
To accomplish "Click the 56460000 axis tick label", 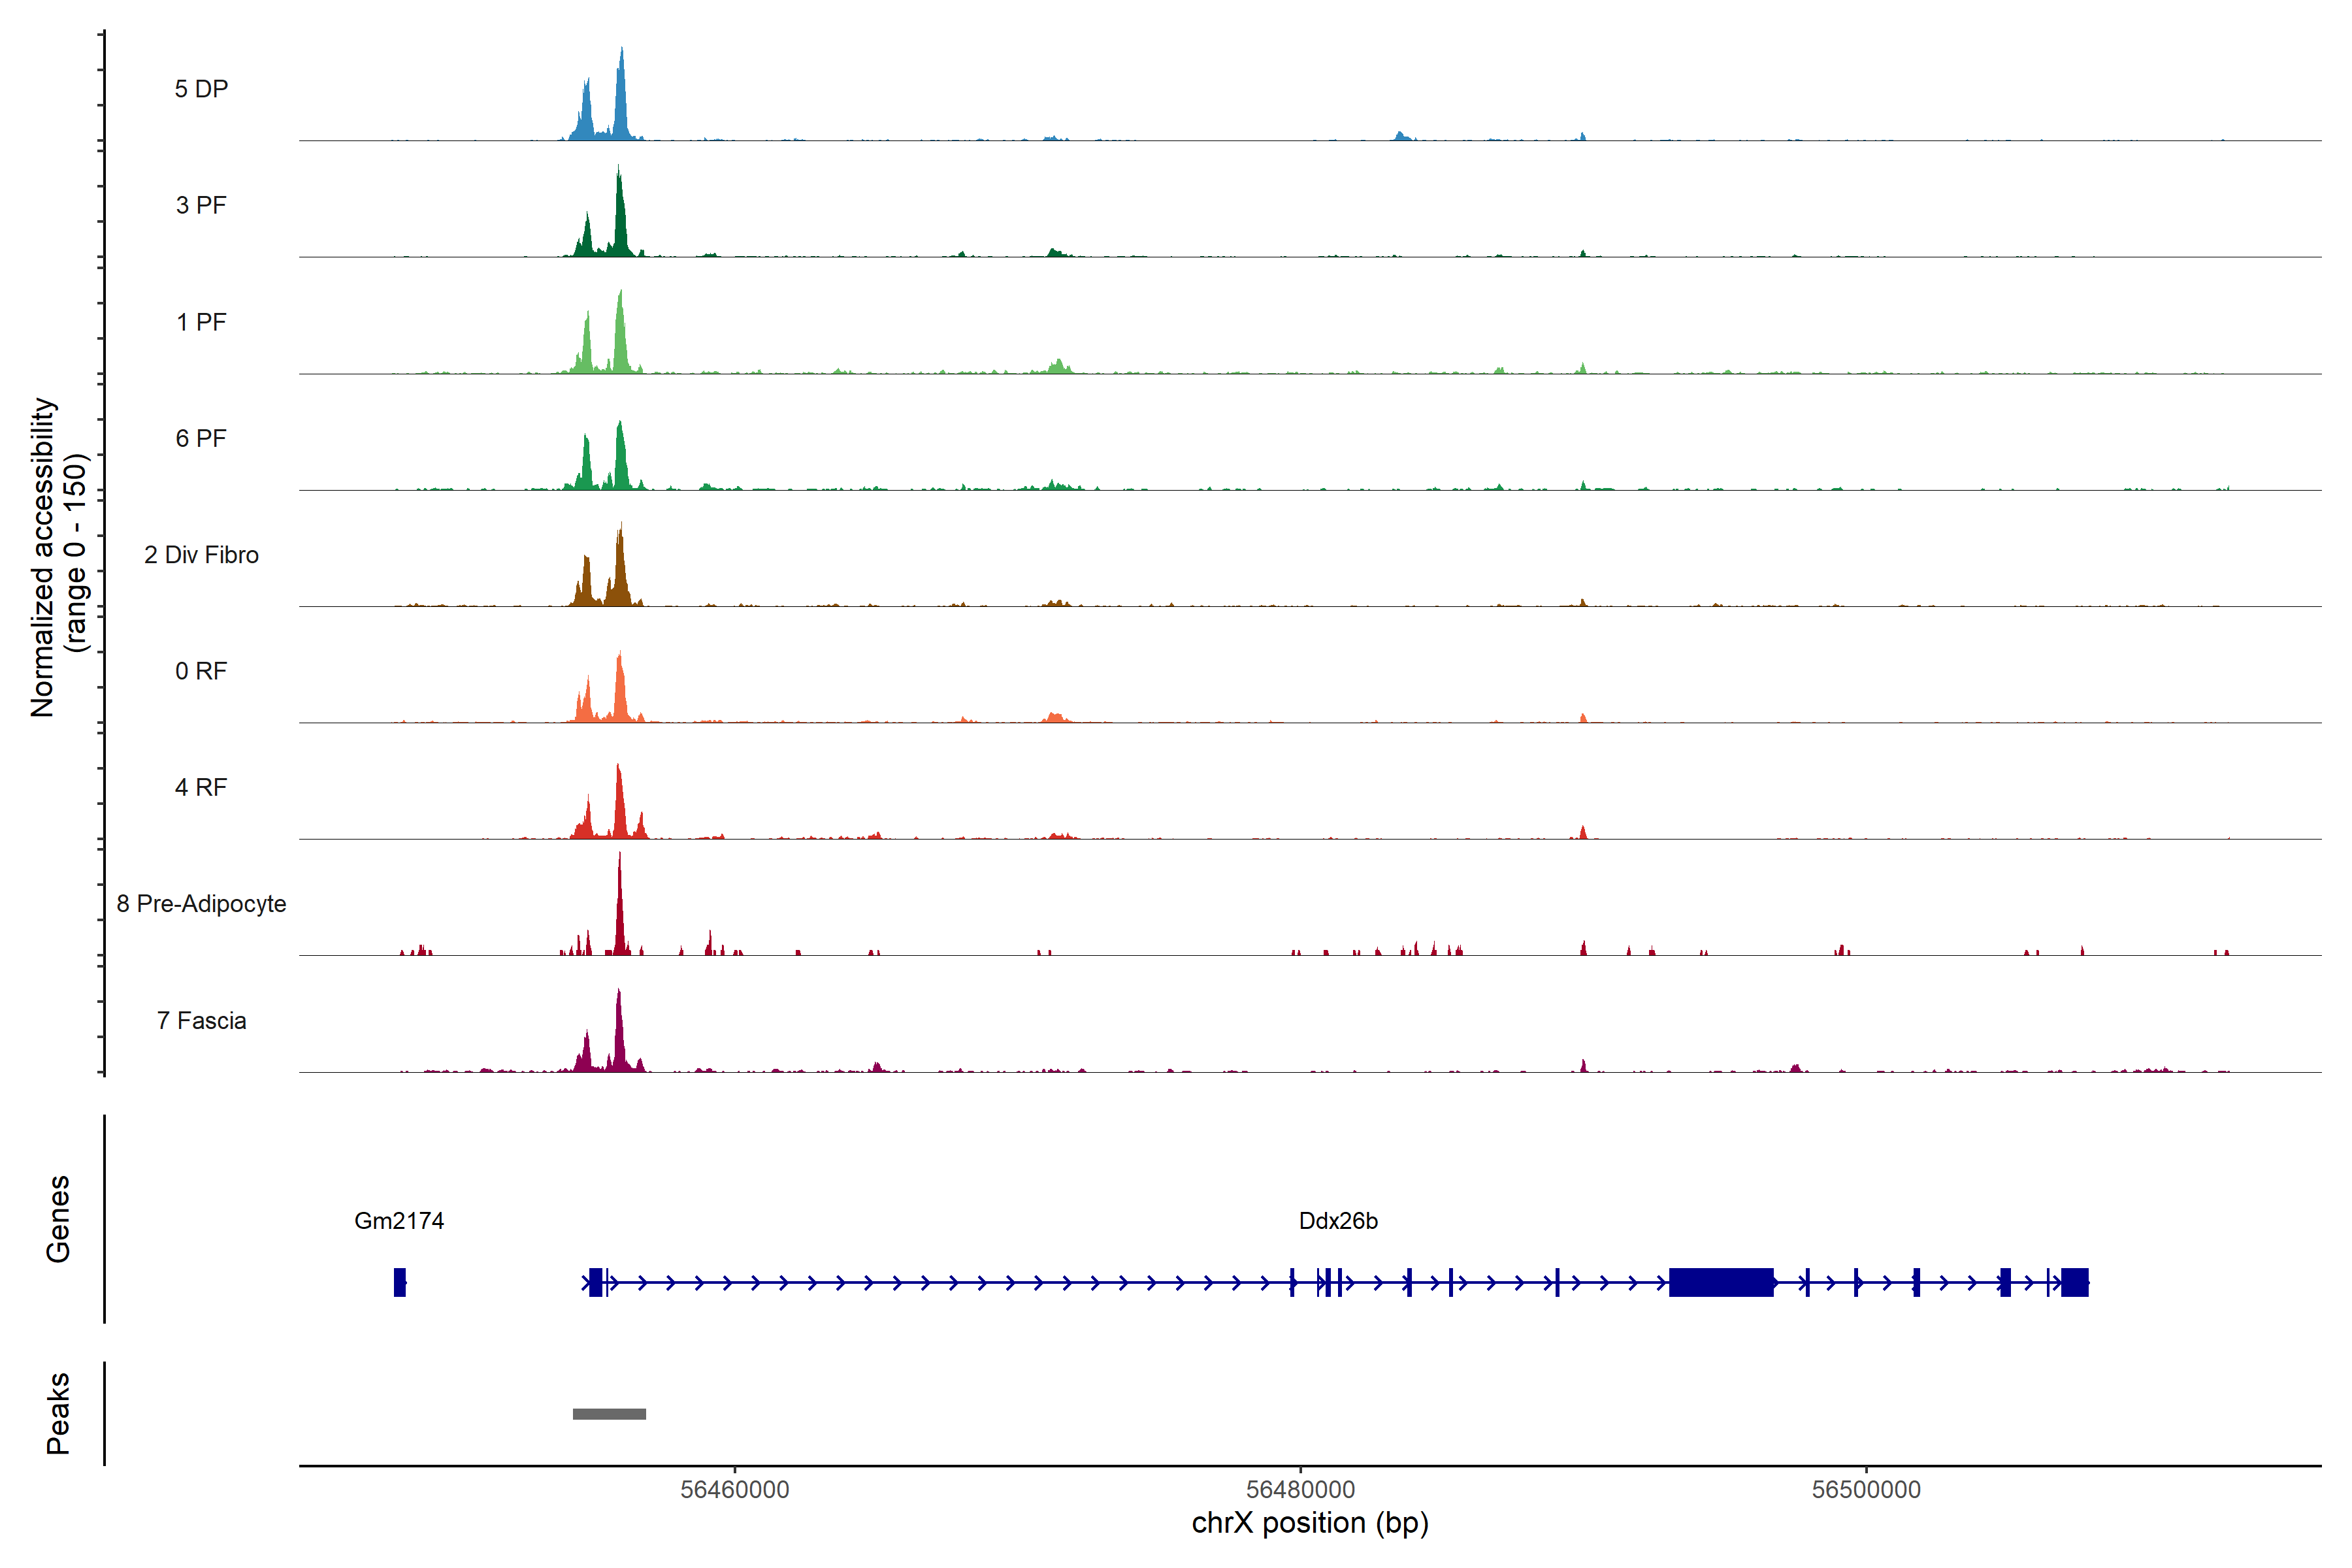I will [x=735, y=1490].
